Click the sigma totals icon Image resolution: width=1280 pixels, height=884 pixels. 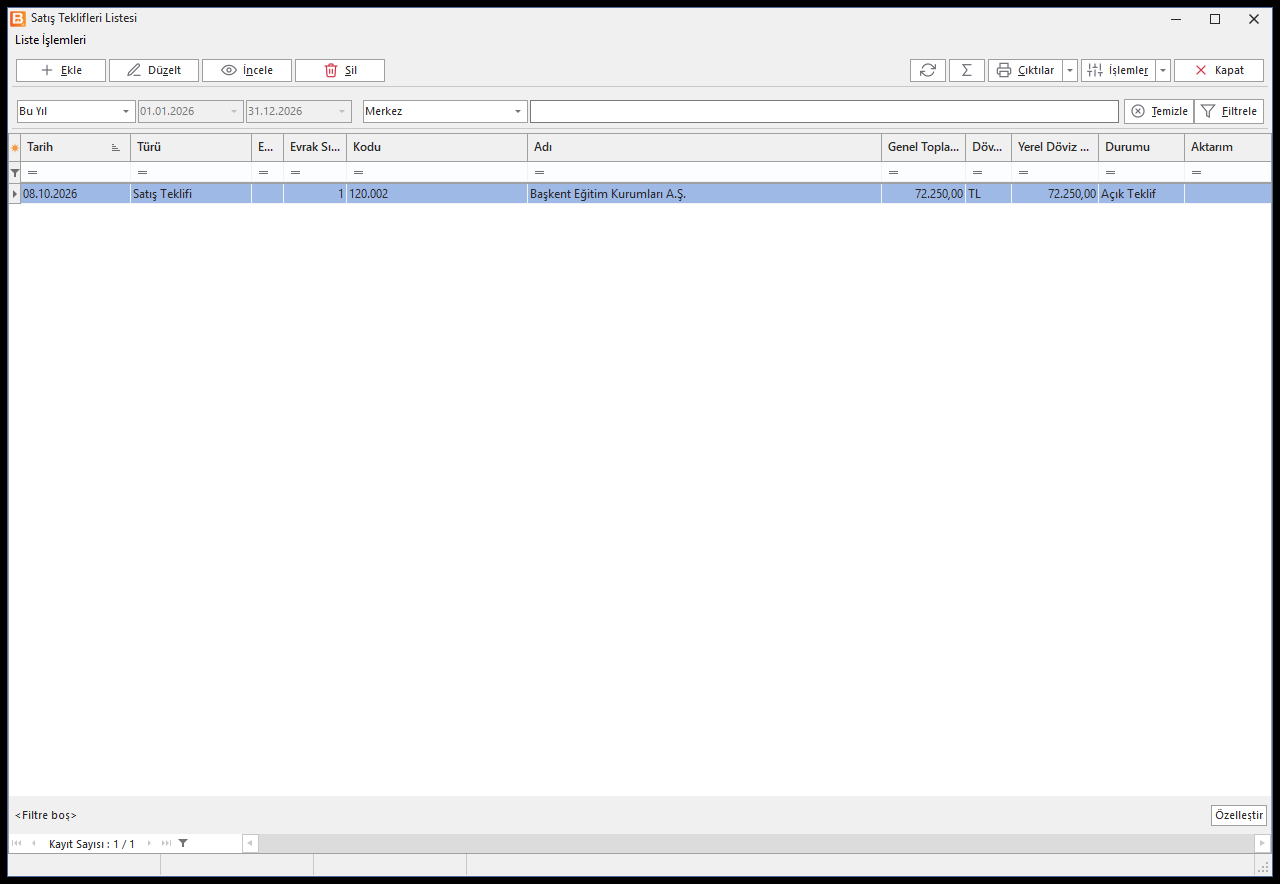[967, 70]
